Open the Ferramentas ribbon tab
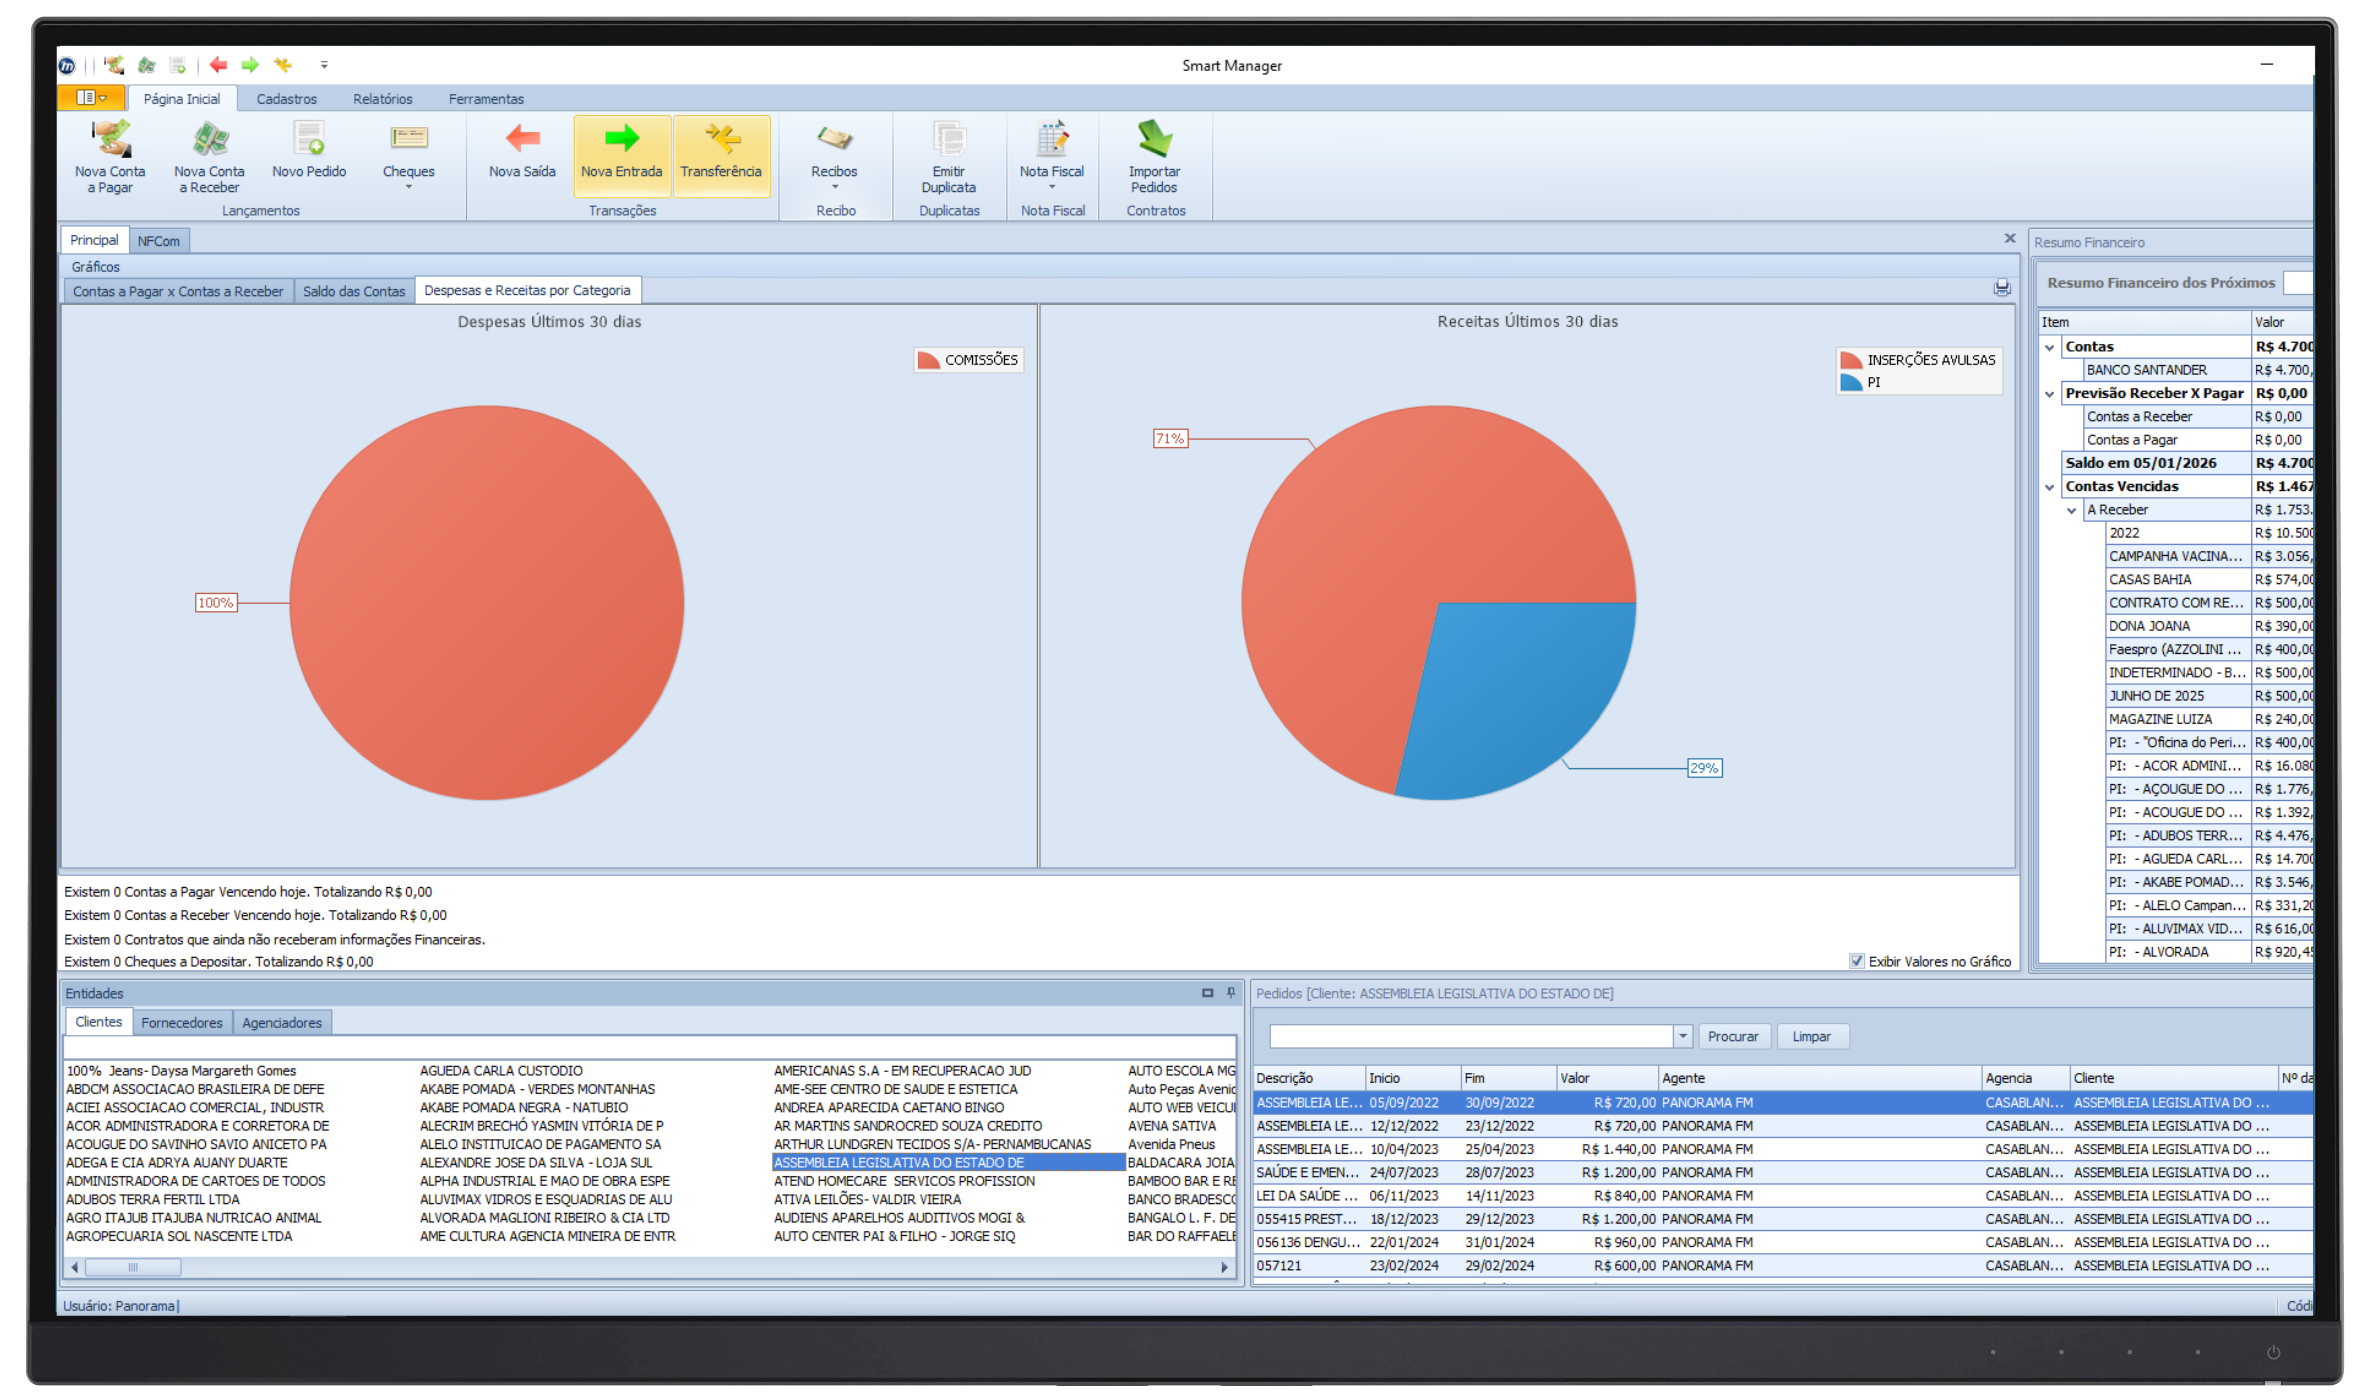 point(486,99)
